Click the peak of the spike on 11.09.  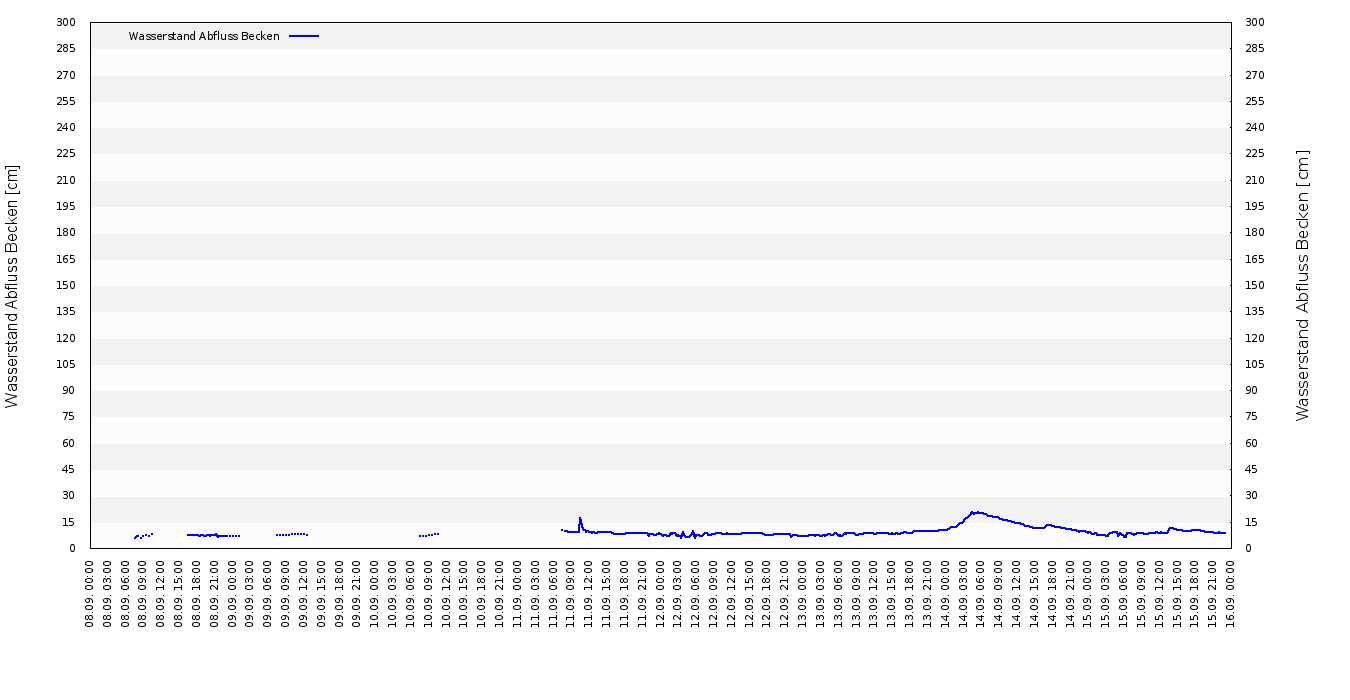coord(580,518)
